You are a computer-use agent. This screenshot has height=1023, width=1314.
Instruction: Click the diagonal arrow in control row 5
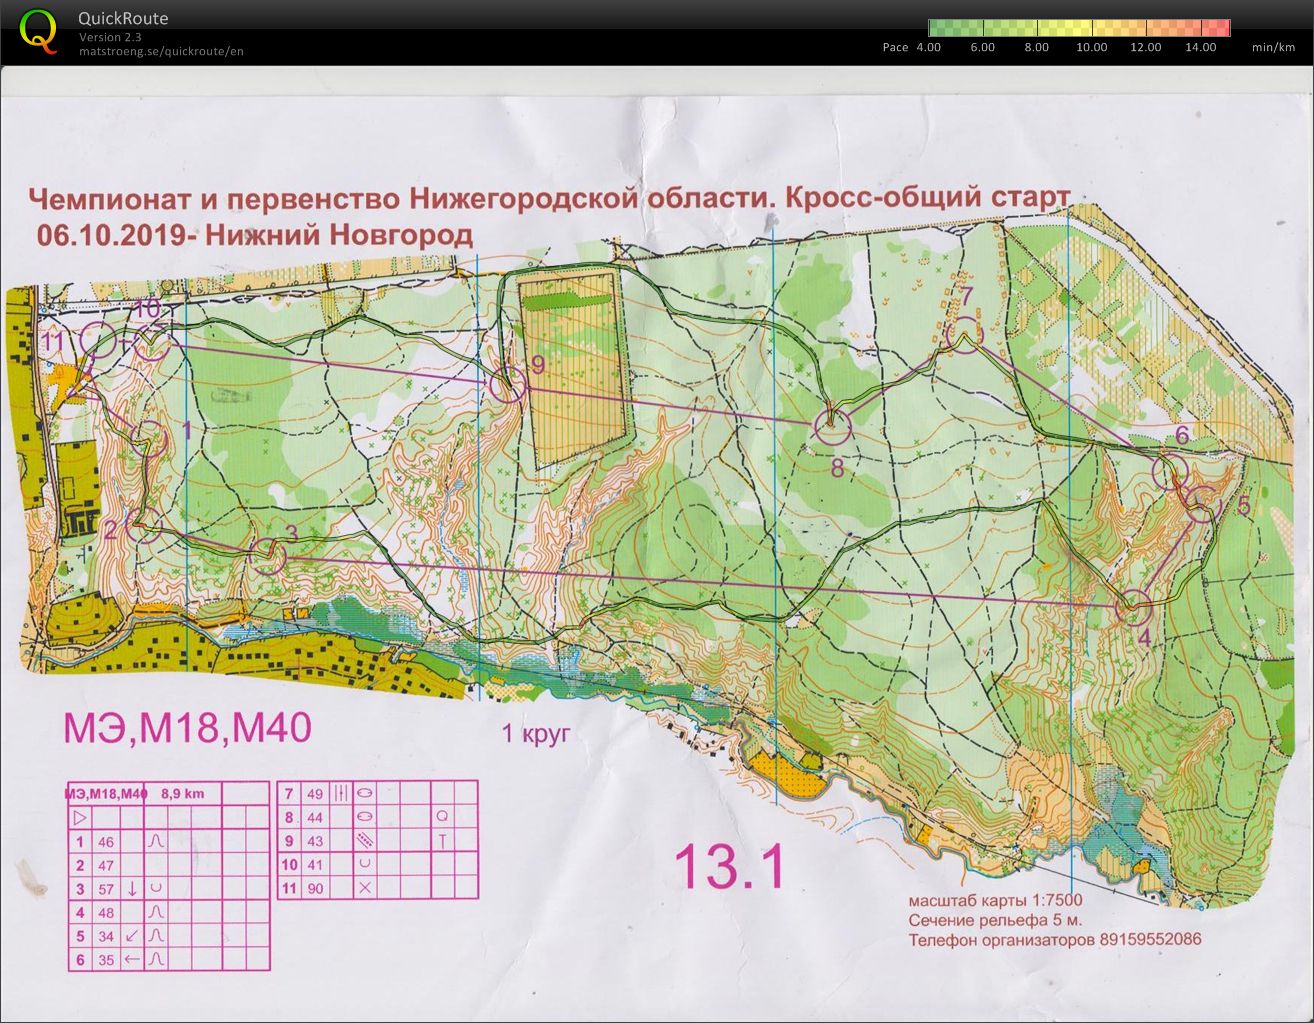pyautogui.click(x=132, y=937)
